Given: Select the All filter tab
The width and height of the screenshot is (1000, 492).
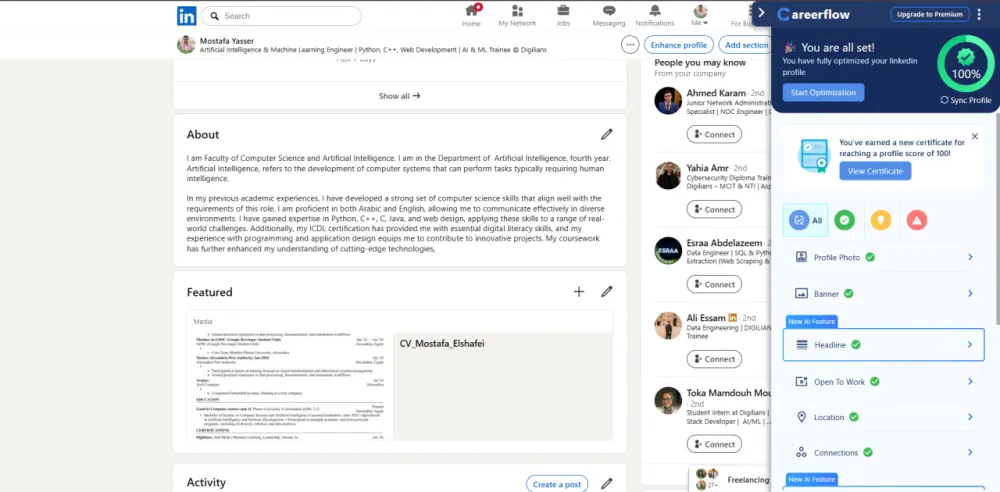Looking at the screenshot, I should (x=805, y=220).
